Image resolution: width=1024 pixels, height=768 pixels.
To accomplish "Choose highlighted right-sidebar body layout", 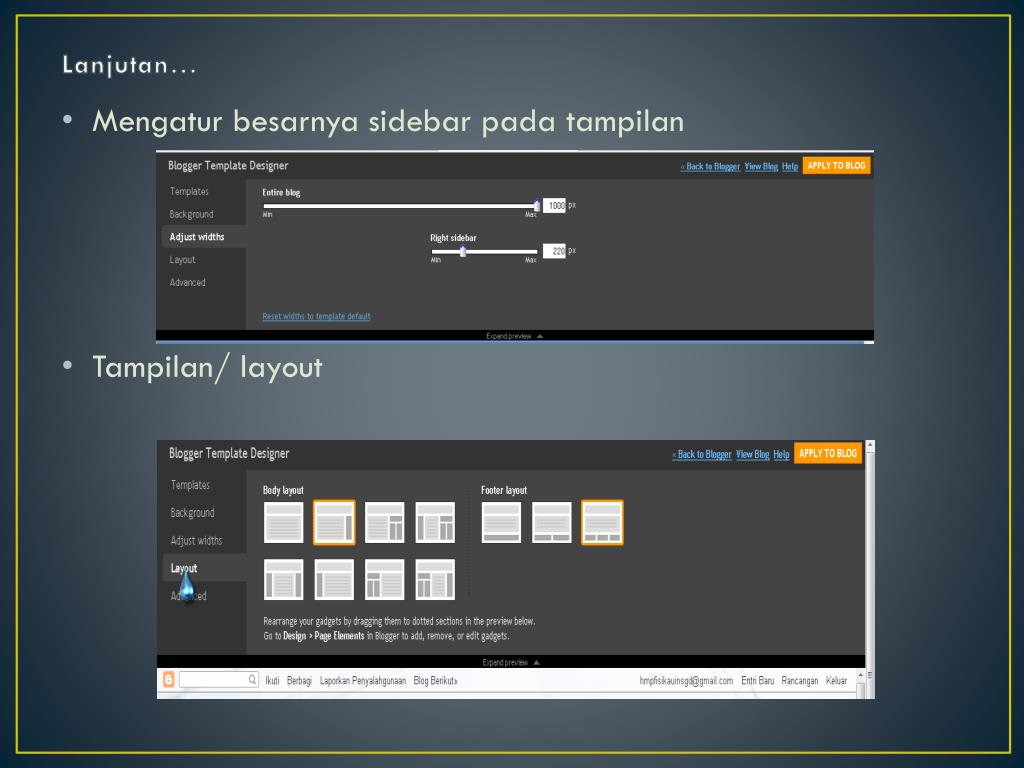I will (x=334, y=522).
